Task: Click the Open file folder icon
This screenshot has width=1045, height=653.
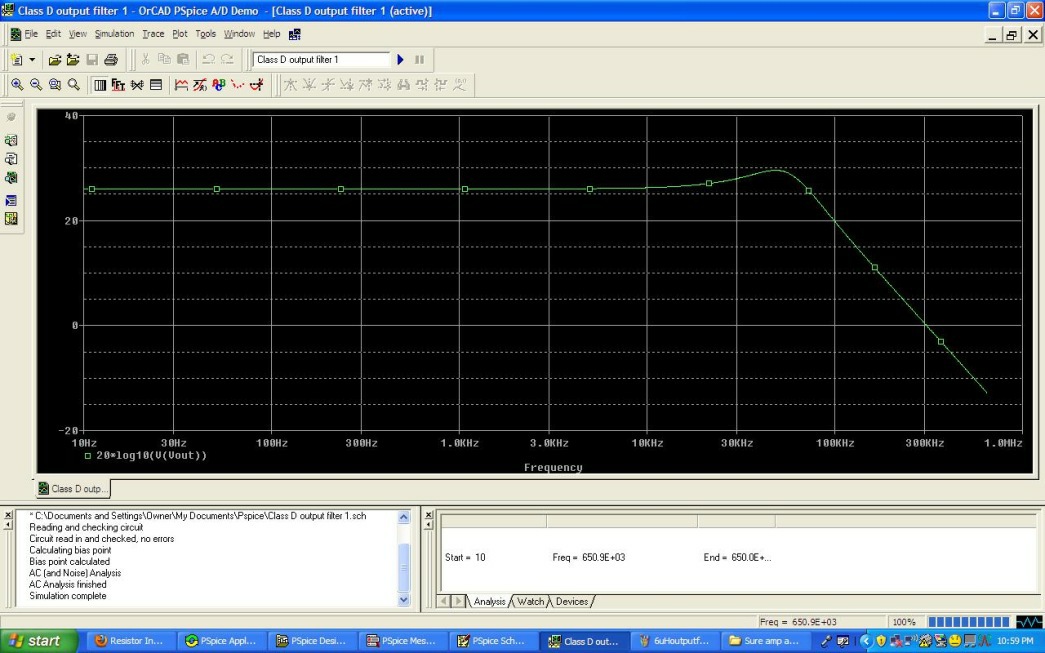Action: (55, 60)
